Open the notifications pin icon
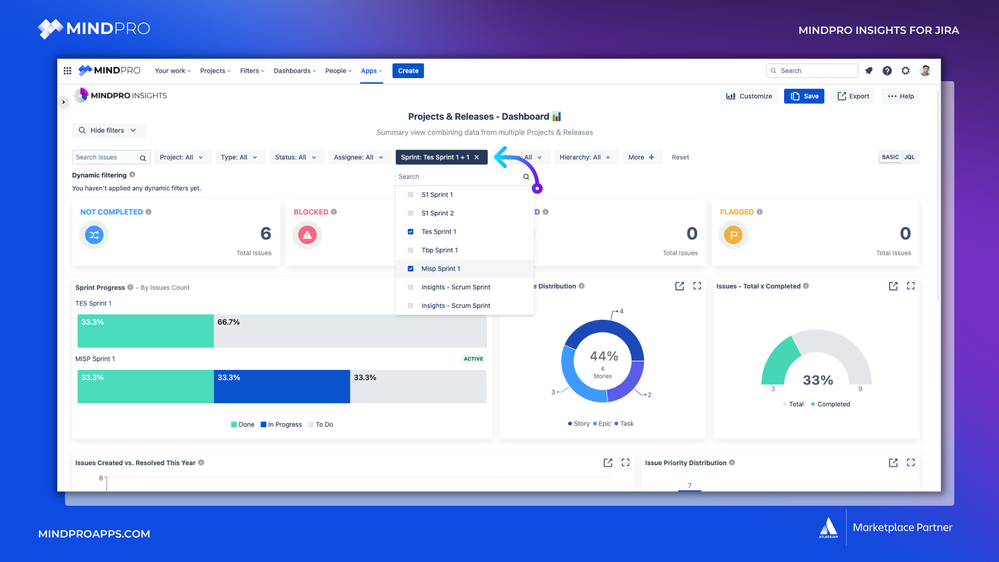Screen dimensions: 999x562 (x=868, y=71)
